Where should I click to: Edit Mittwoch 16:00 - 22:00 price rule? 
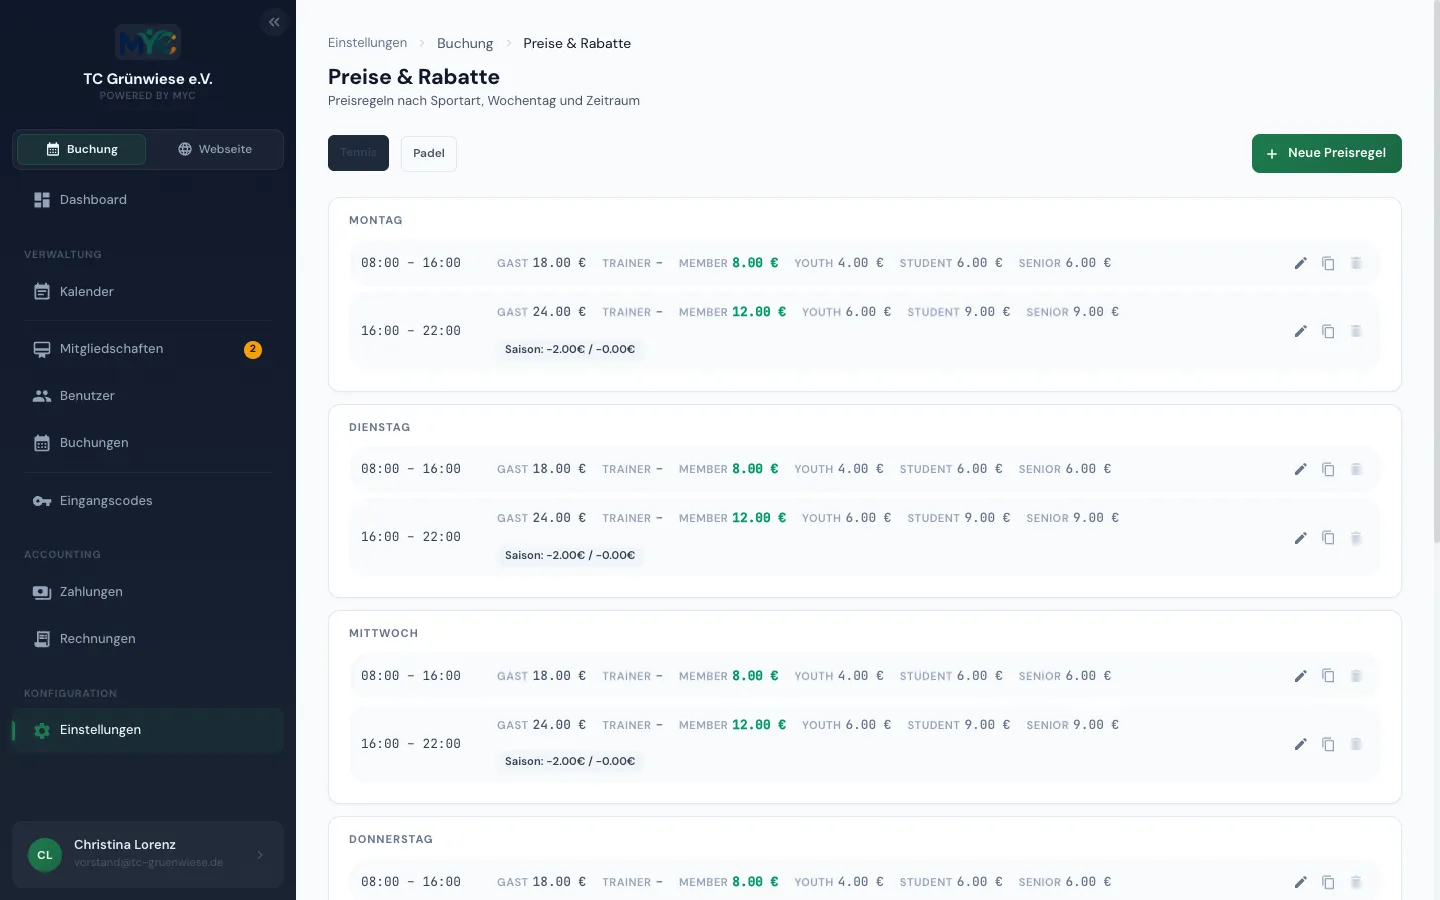(x=1300, y=744)
